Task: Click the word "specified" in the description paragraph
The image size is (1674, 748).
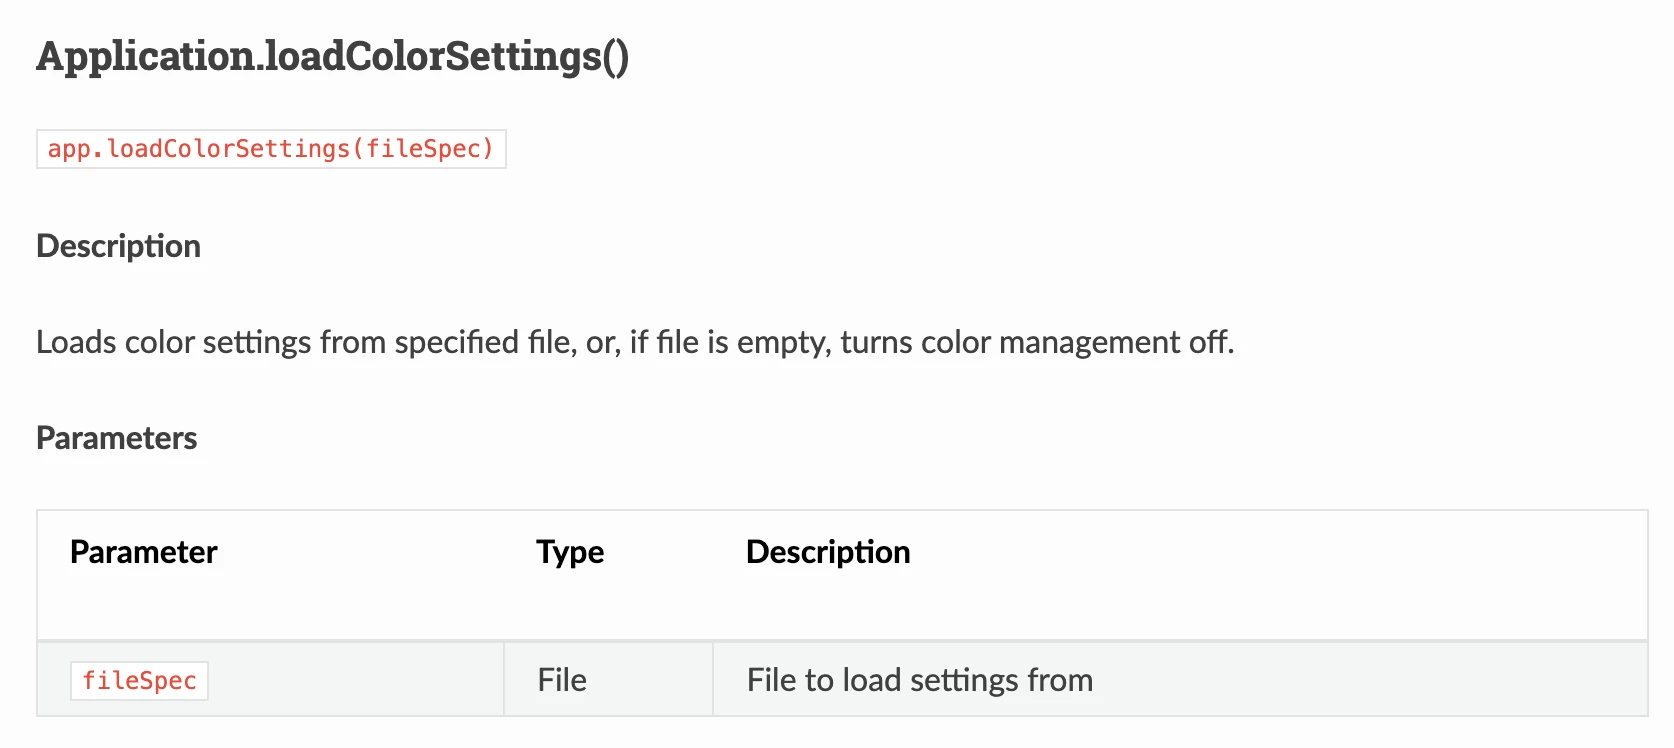Action: pyautogui.click(x=456, y=342)
